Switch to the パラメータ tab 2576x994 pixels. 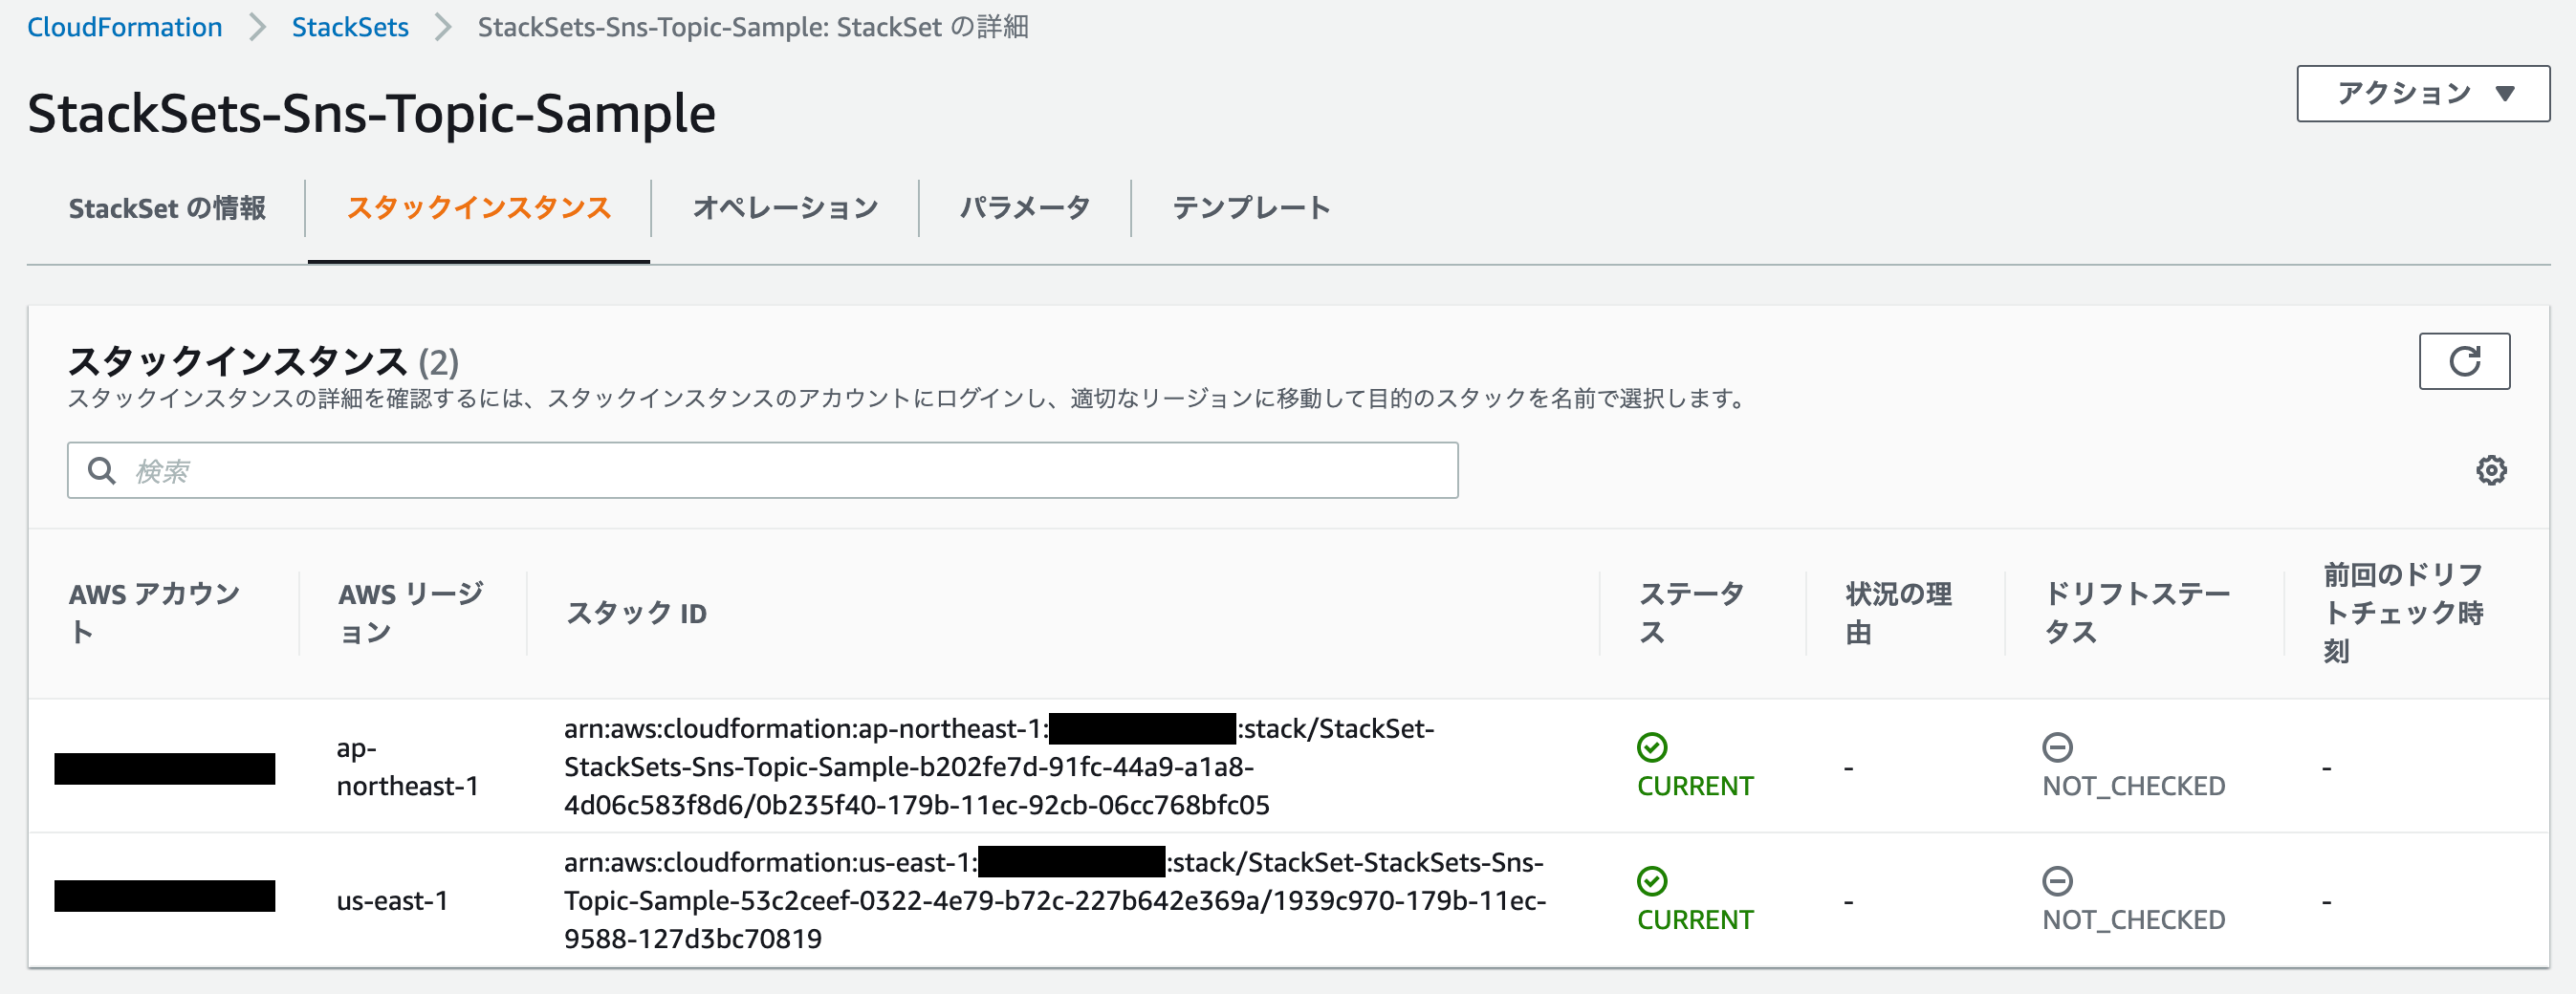click(1025, 208)
